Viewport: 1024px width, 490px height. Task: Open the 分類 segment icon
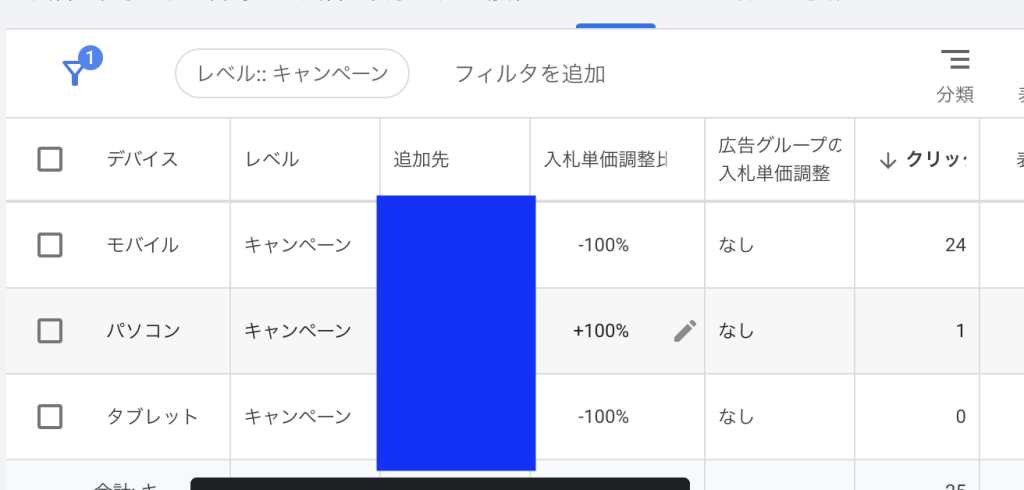click(955, 61)
